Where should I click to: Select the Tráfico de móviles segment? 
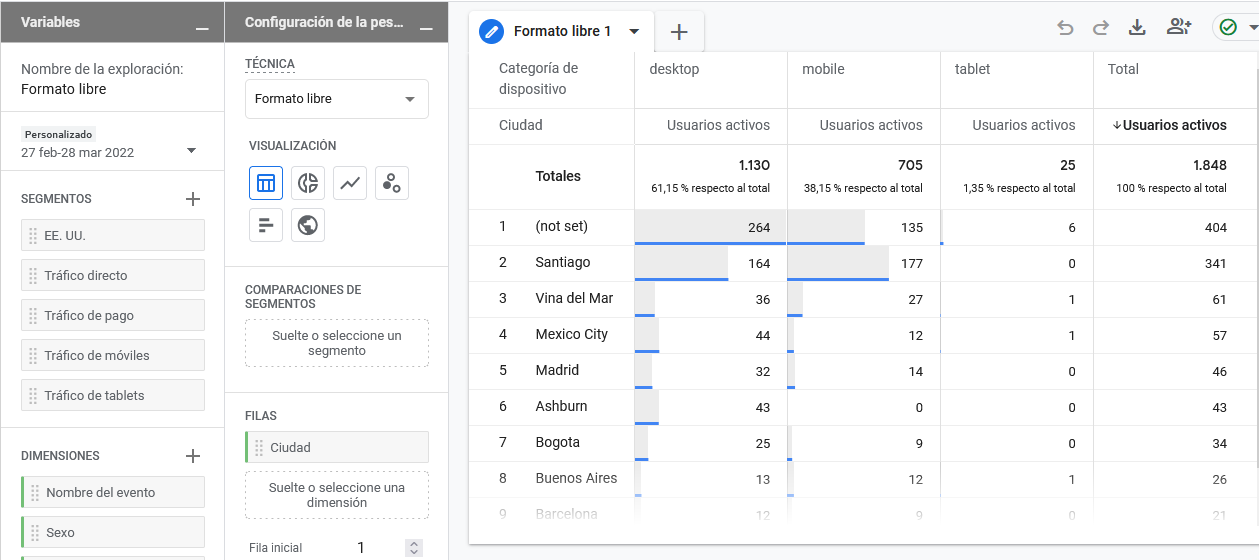click(x=113, y=355)
